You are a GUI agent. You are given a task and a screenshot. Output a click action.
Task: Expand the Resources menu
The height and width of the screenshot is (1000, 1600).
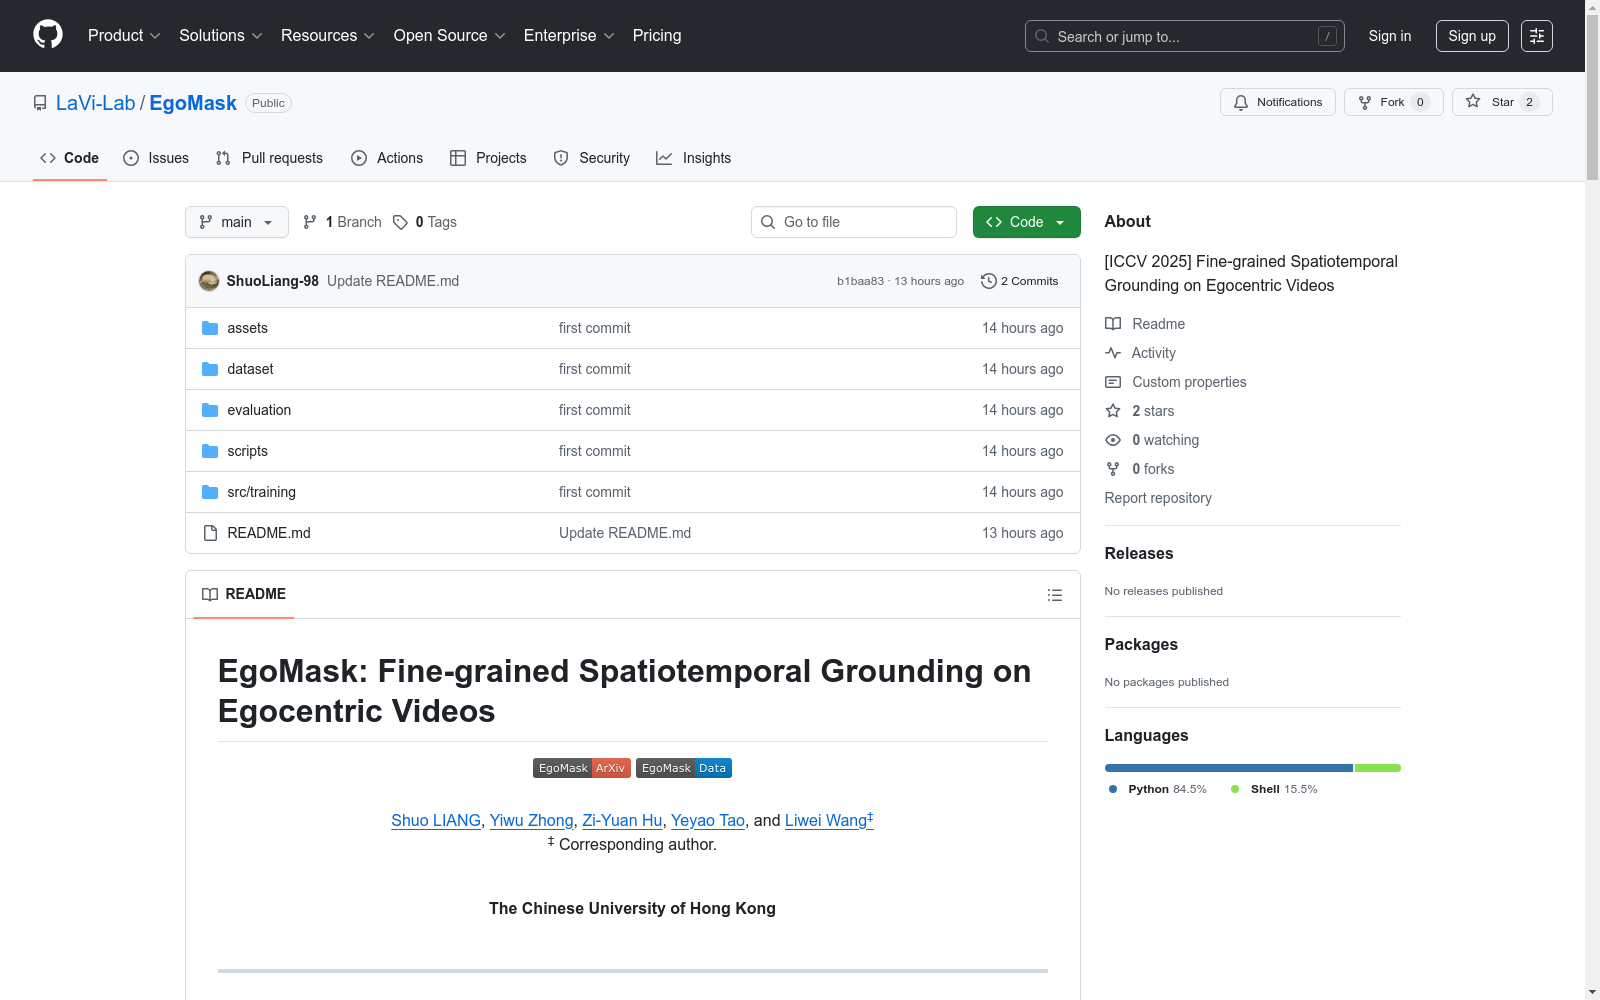(328, 36)
